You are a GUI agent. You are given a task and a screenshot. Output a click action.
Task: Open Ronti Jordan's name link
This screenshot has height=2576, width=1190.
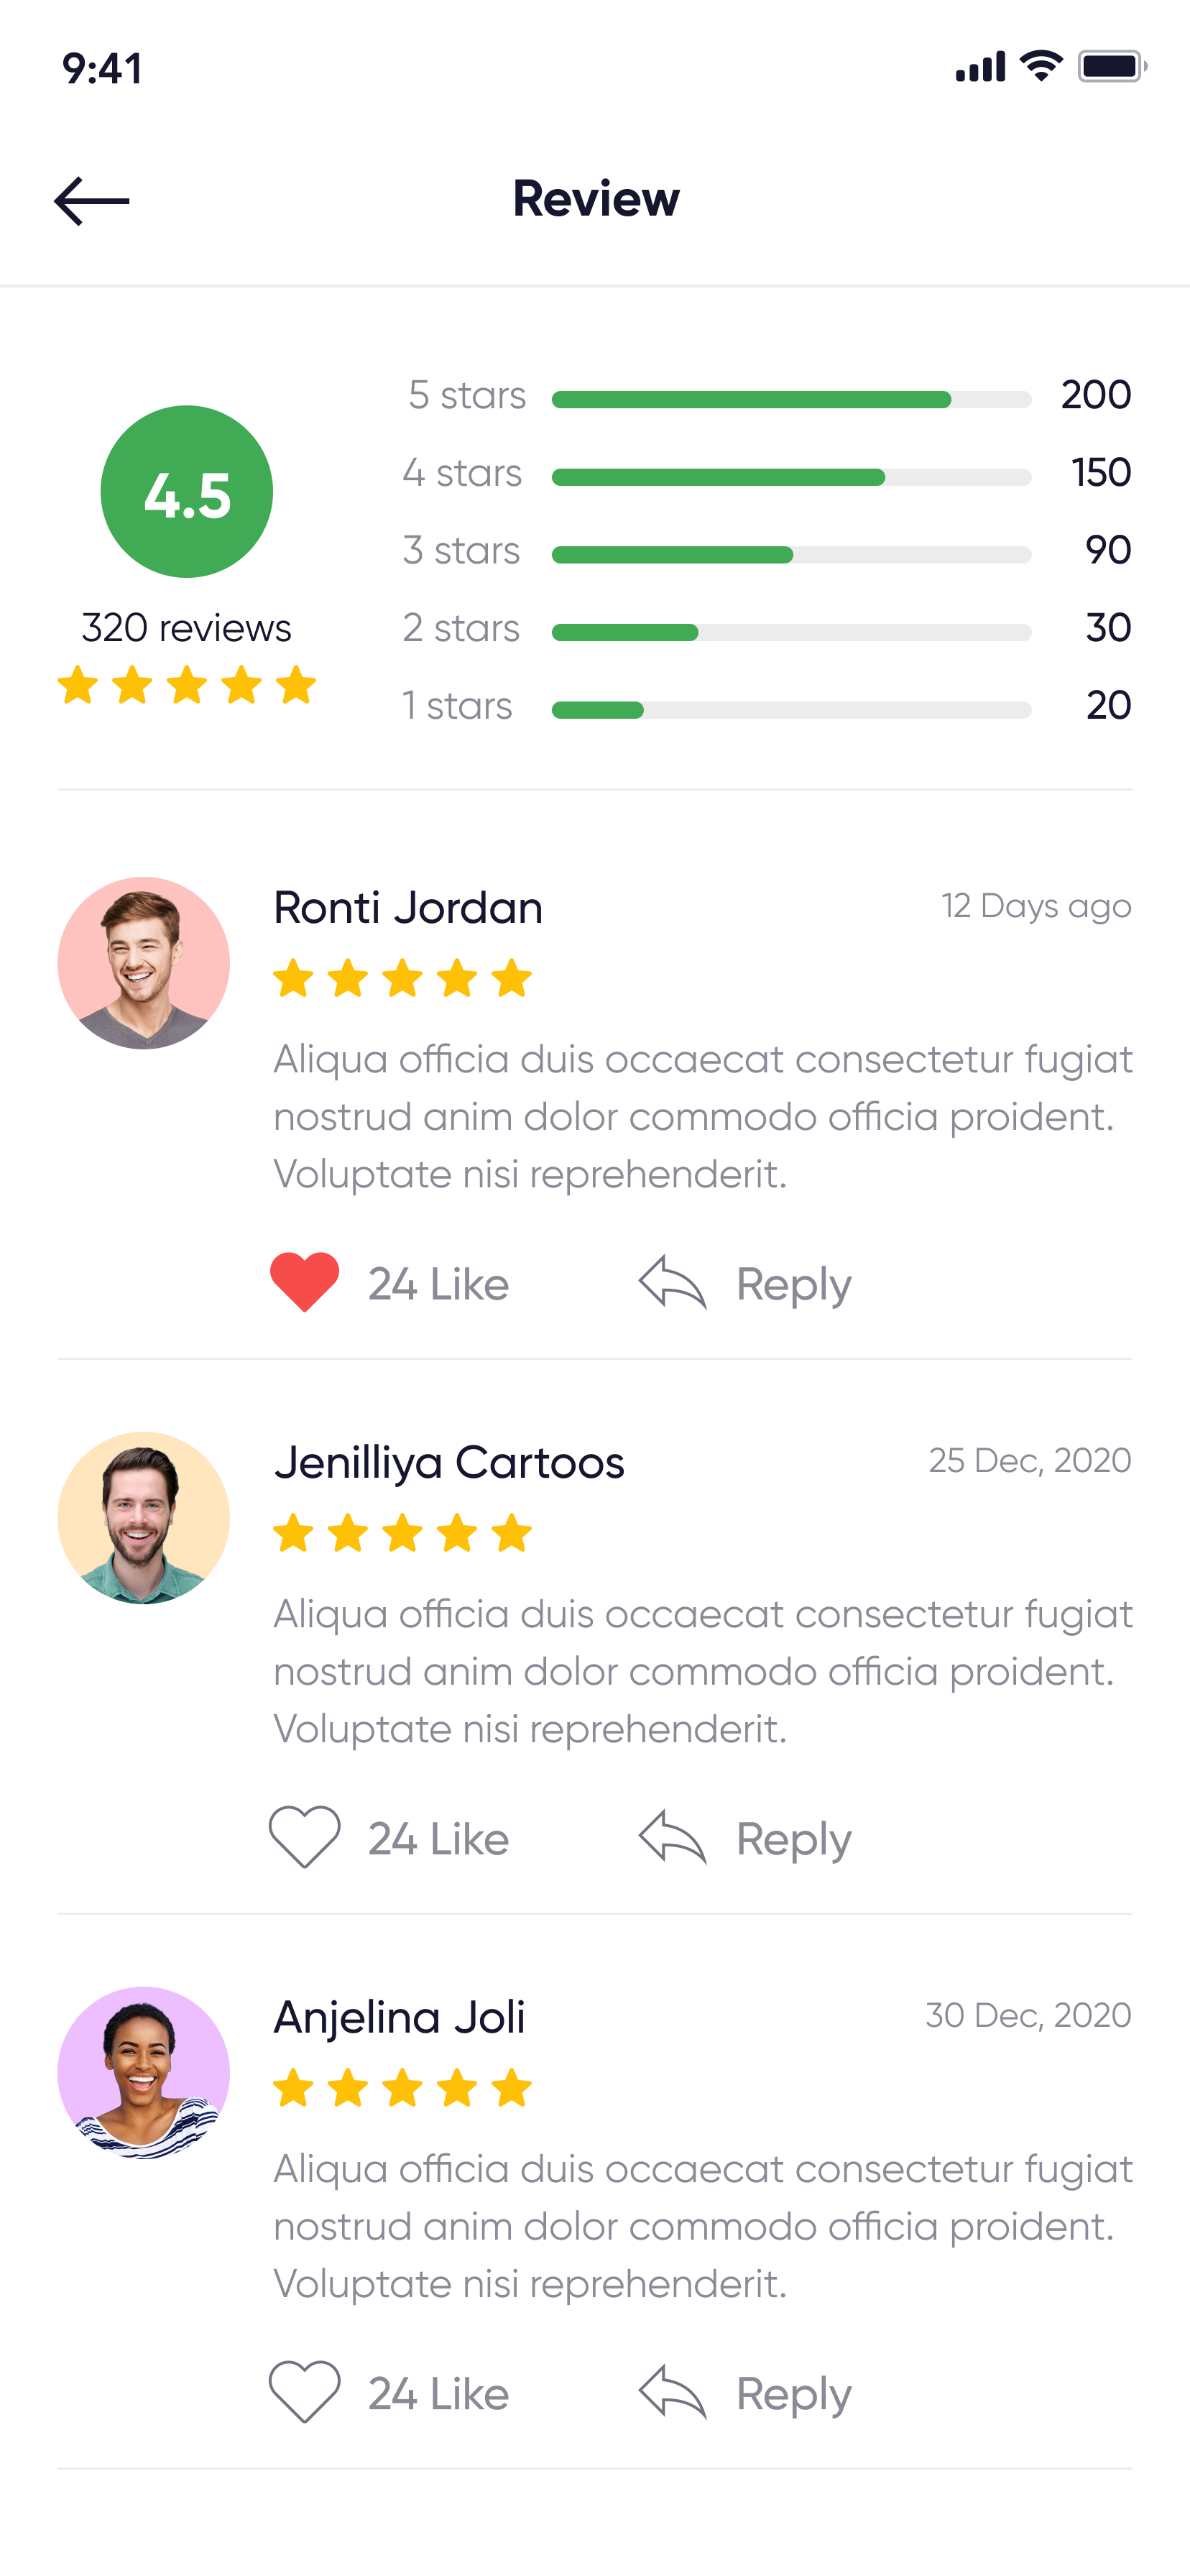click(408, 908)
